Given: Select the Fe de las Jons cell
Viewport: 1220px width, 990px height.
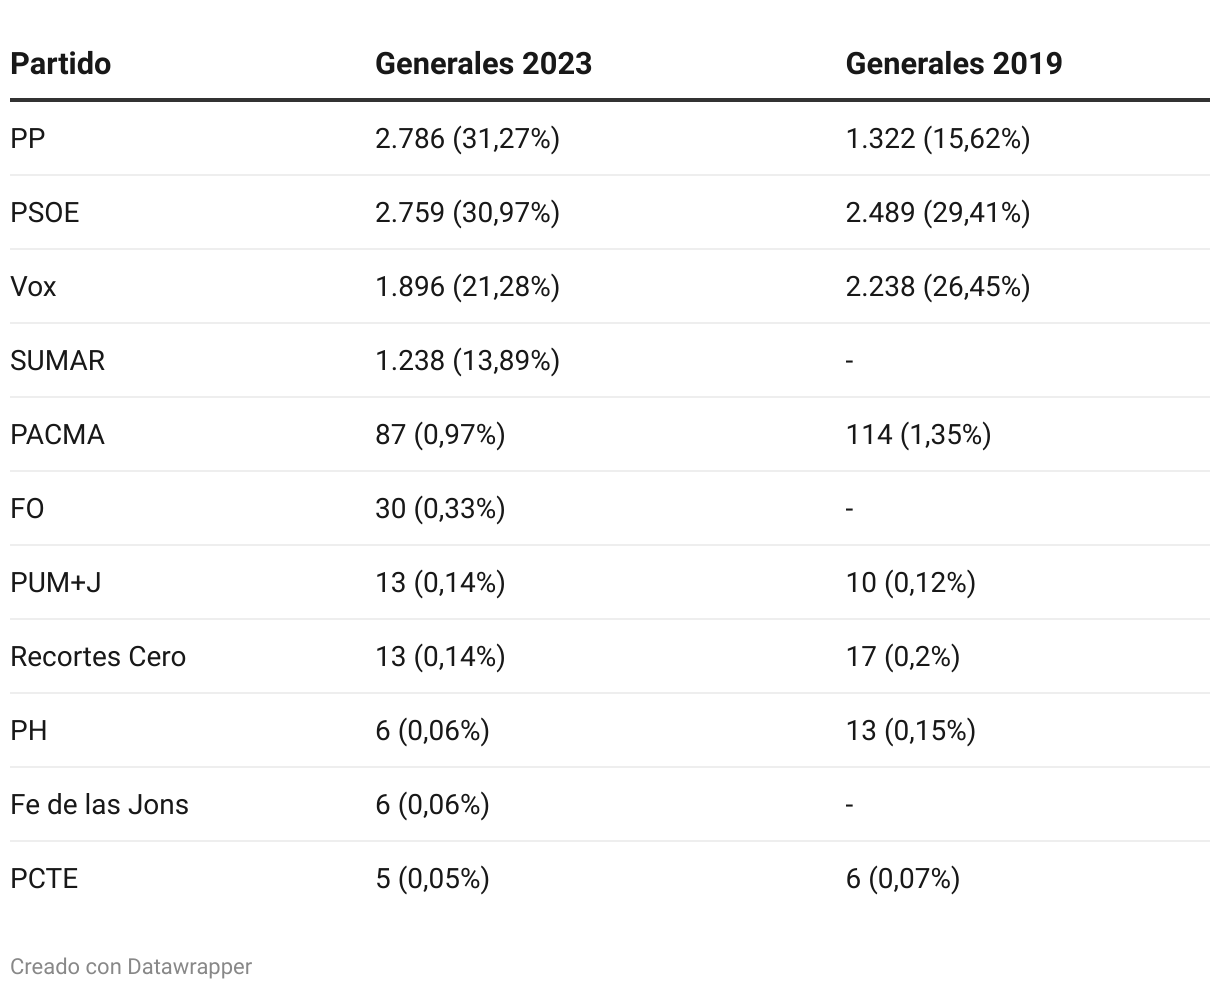Looking at the screenshot, I should click(99, 805).
